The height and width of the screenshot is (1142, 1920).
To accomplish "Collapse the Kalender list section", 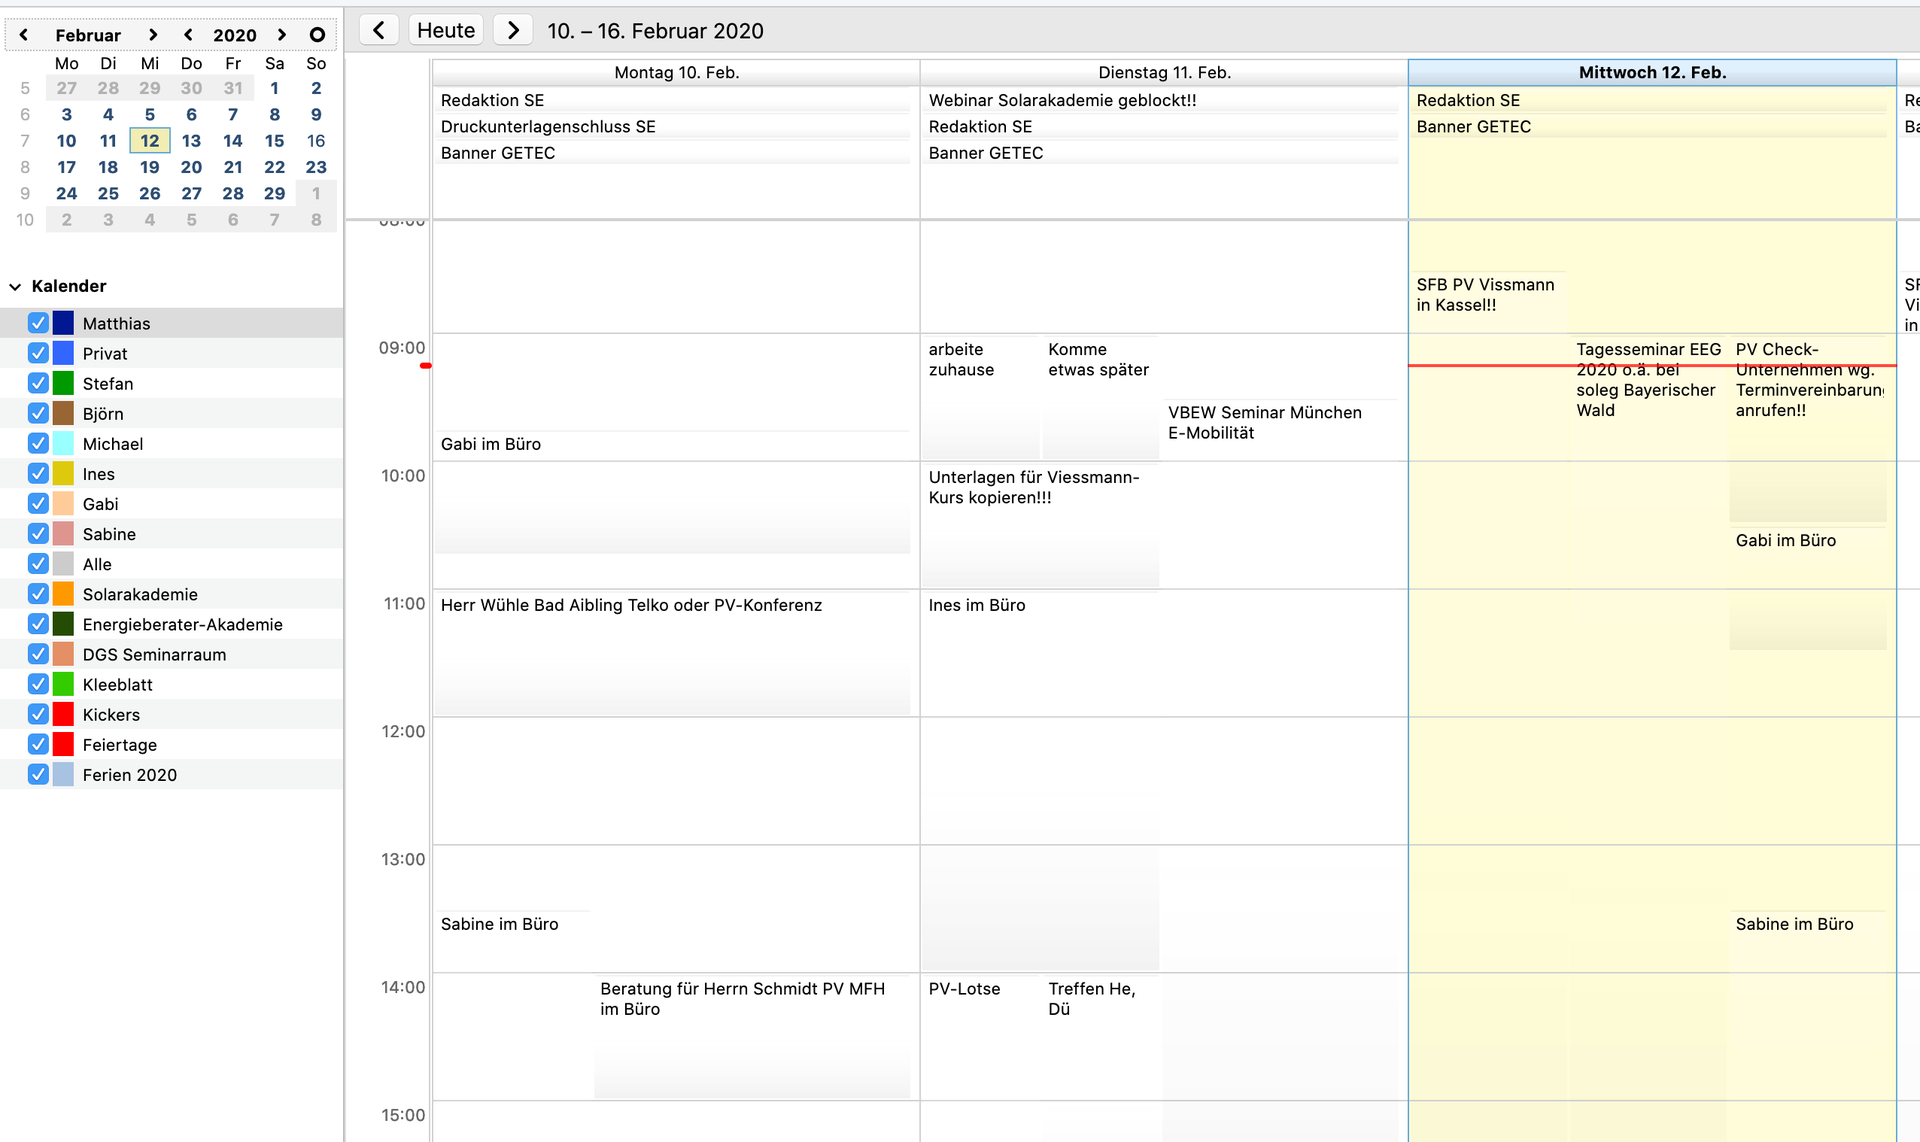I will [15, 286].
